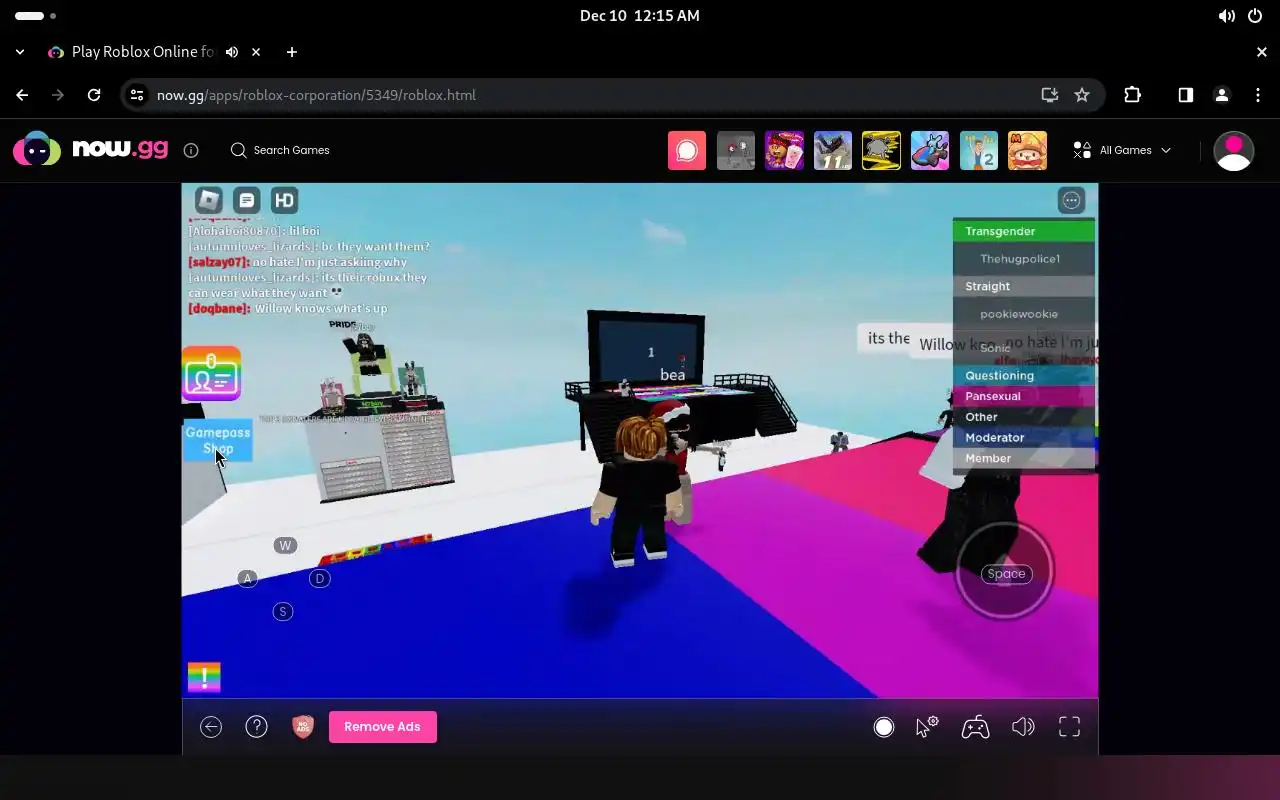
Task: Hit the Space jump button
Action: (x=1005, y=573)
